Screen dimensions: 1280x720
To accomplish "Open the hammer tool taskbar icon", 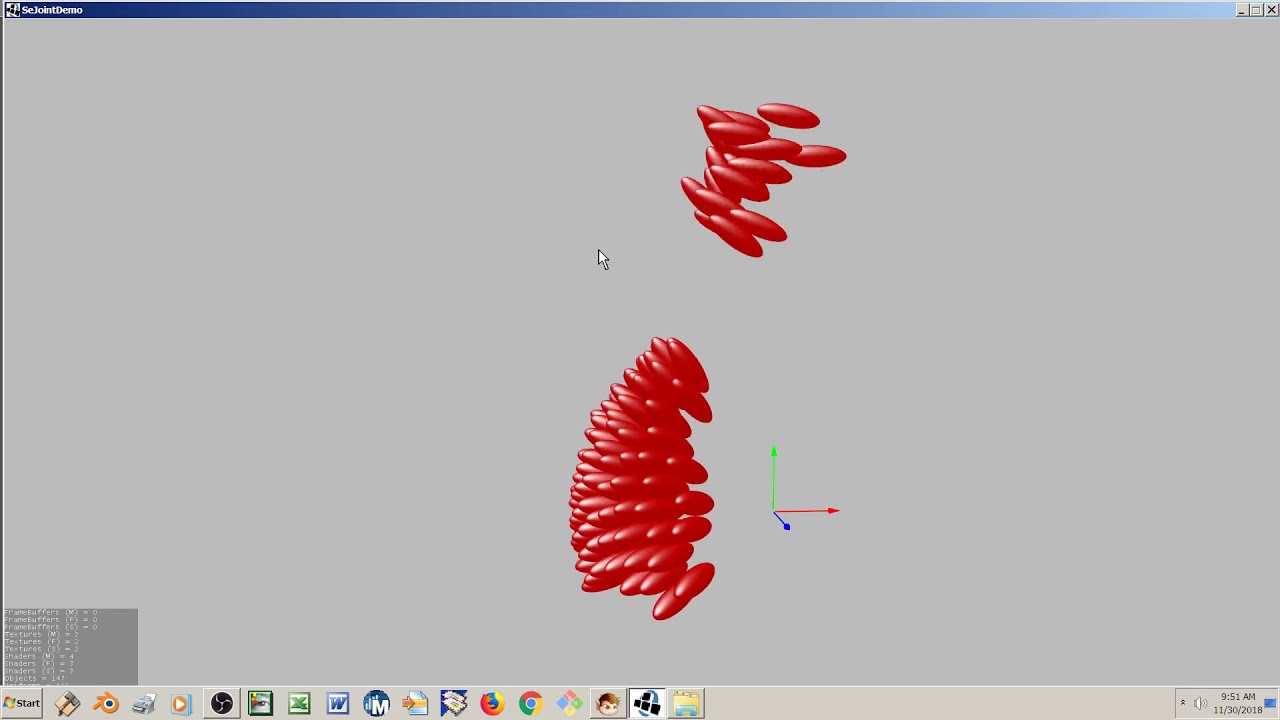I will pyautogui.click(x=67, y=704).
